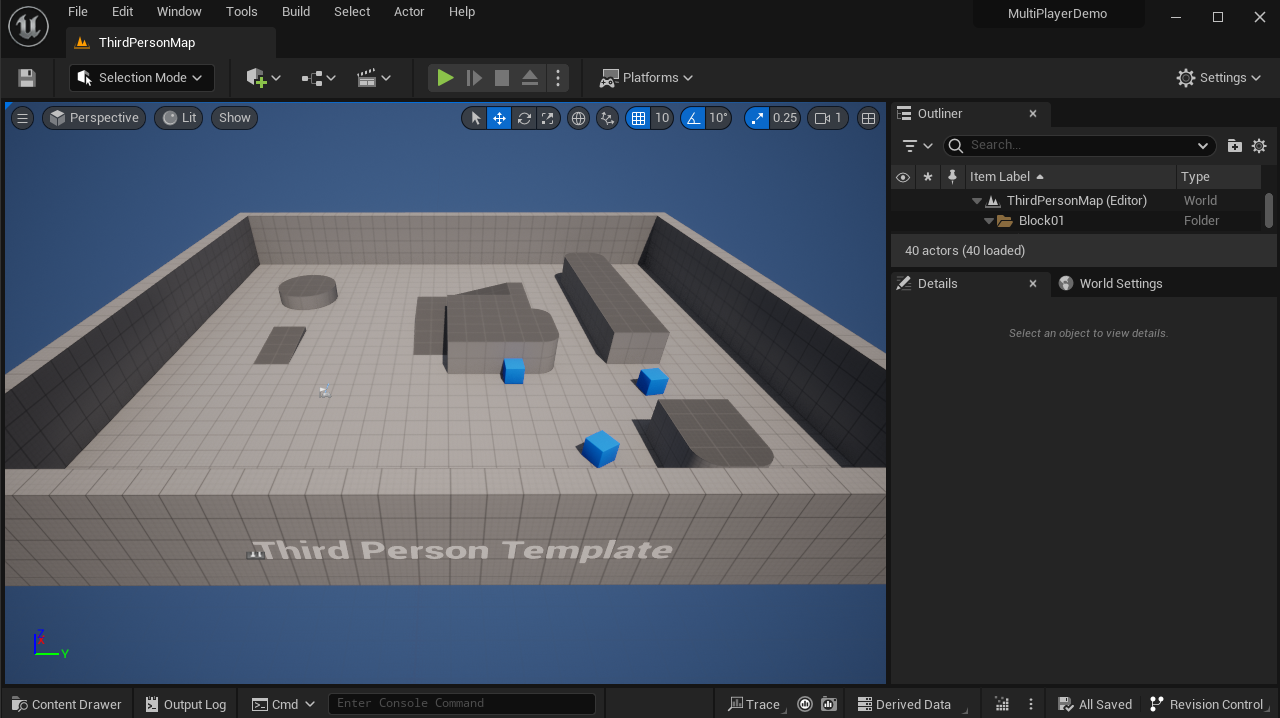
Task: Save the current level with the floppy disk icon
Action: [x=27, y=78]
